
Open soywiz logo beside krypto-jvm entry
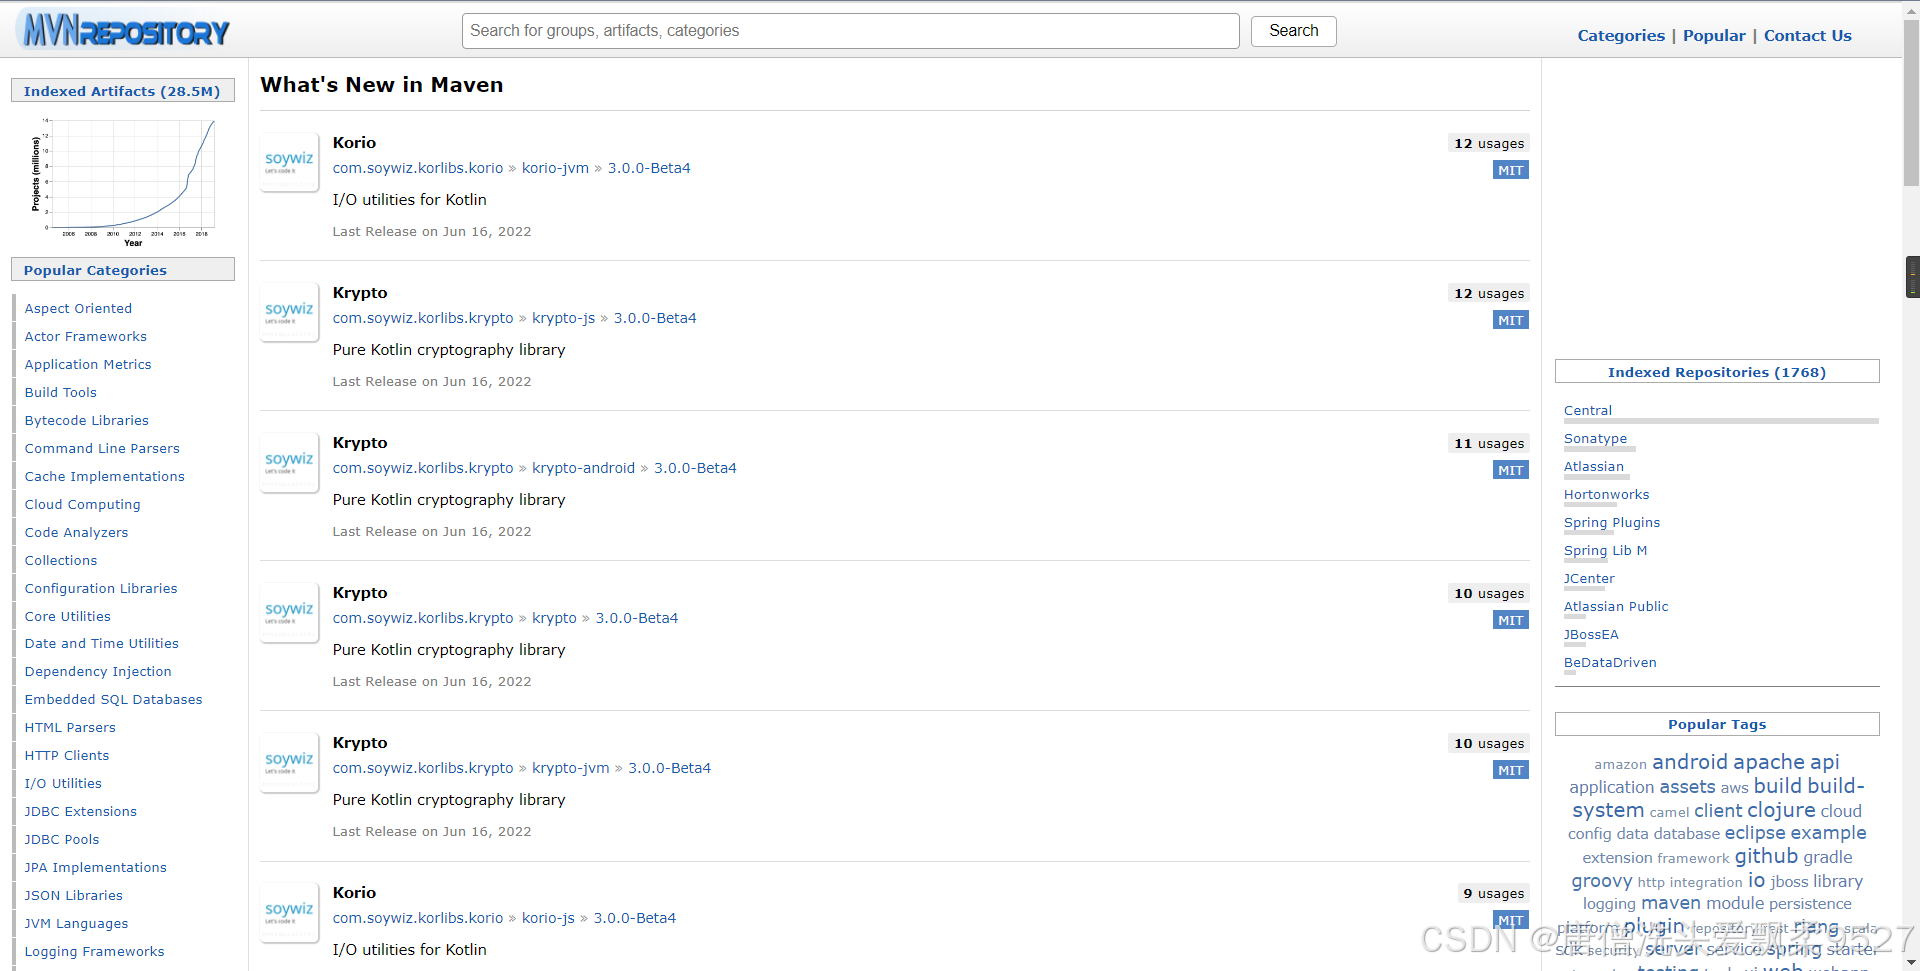pos(289,762)
